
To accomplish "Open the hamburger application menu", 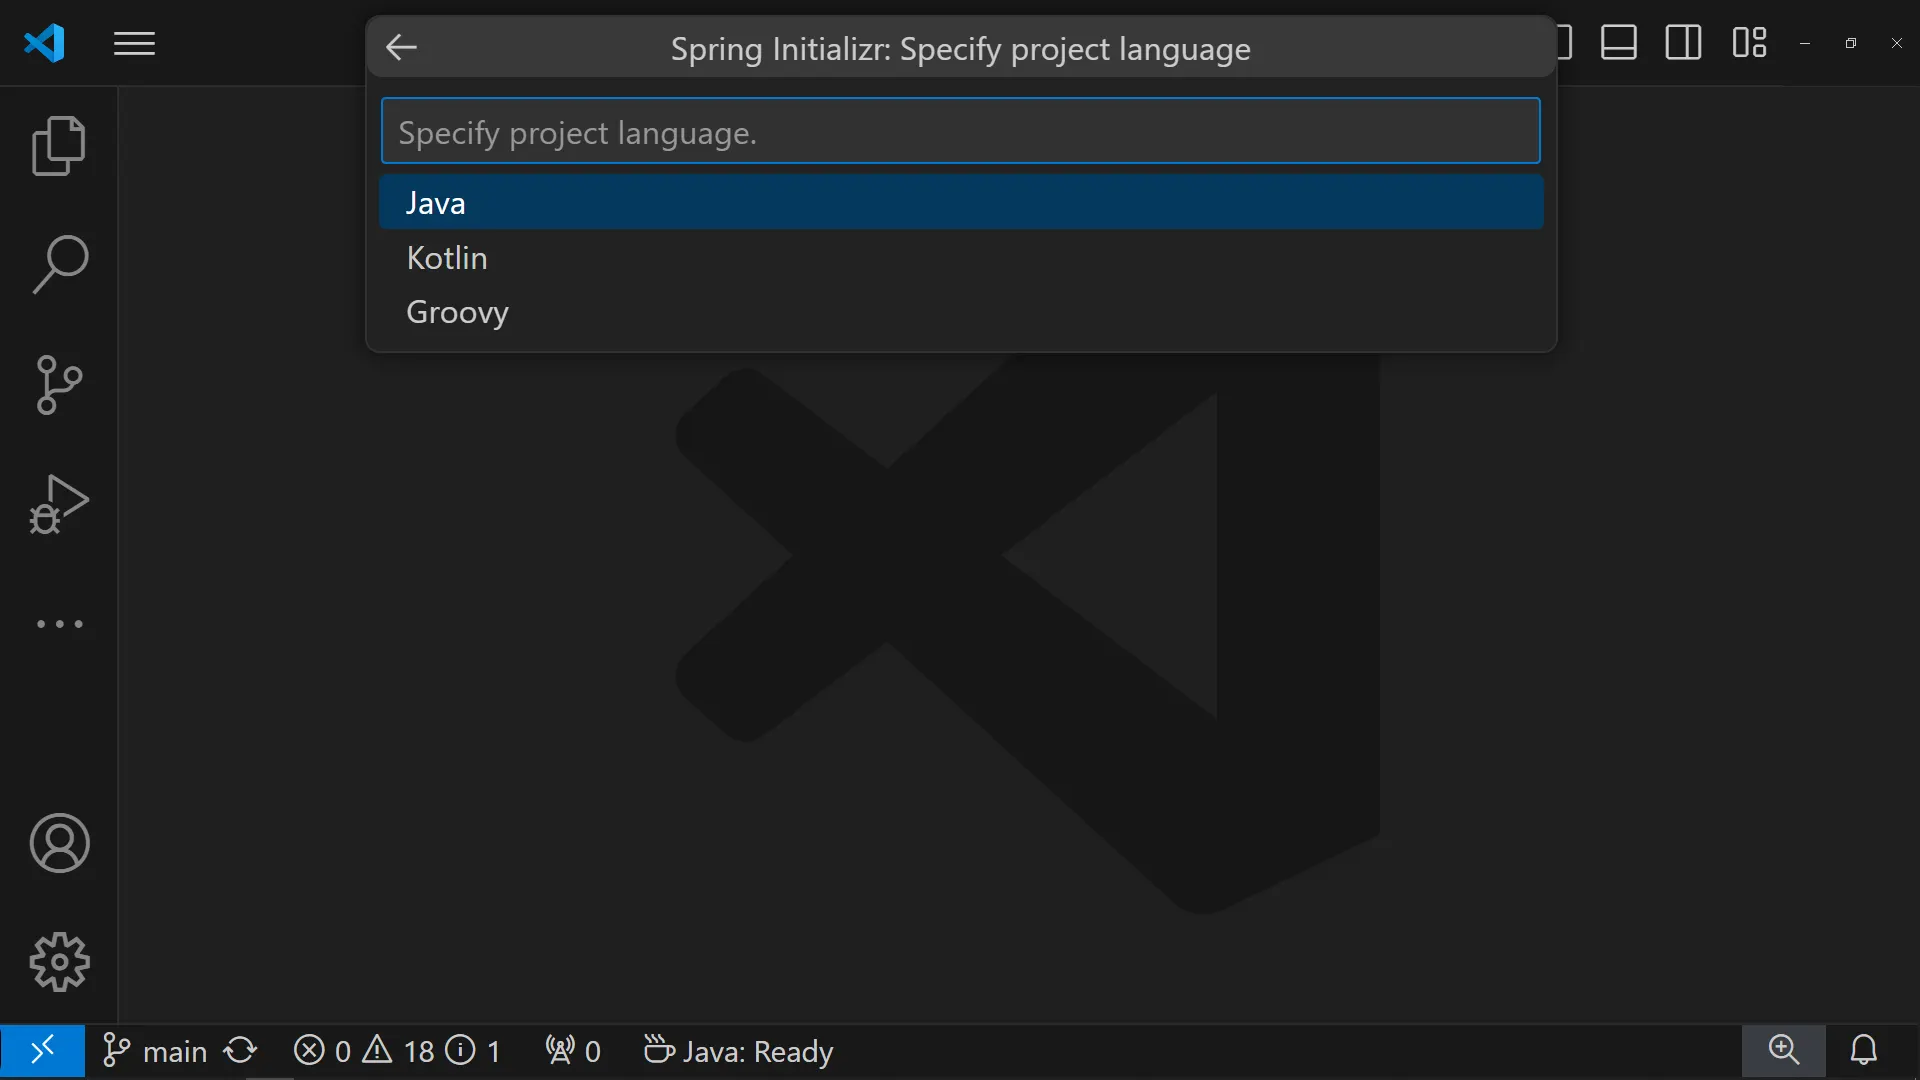I will click(134, 44).
